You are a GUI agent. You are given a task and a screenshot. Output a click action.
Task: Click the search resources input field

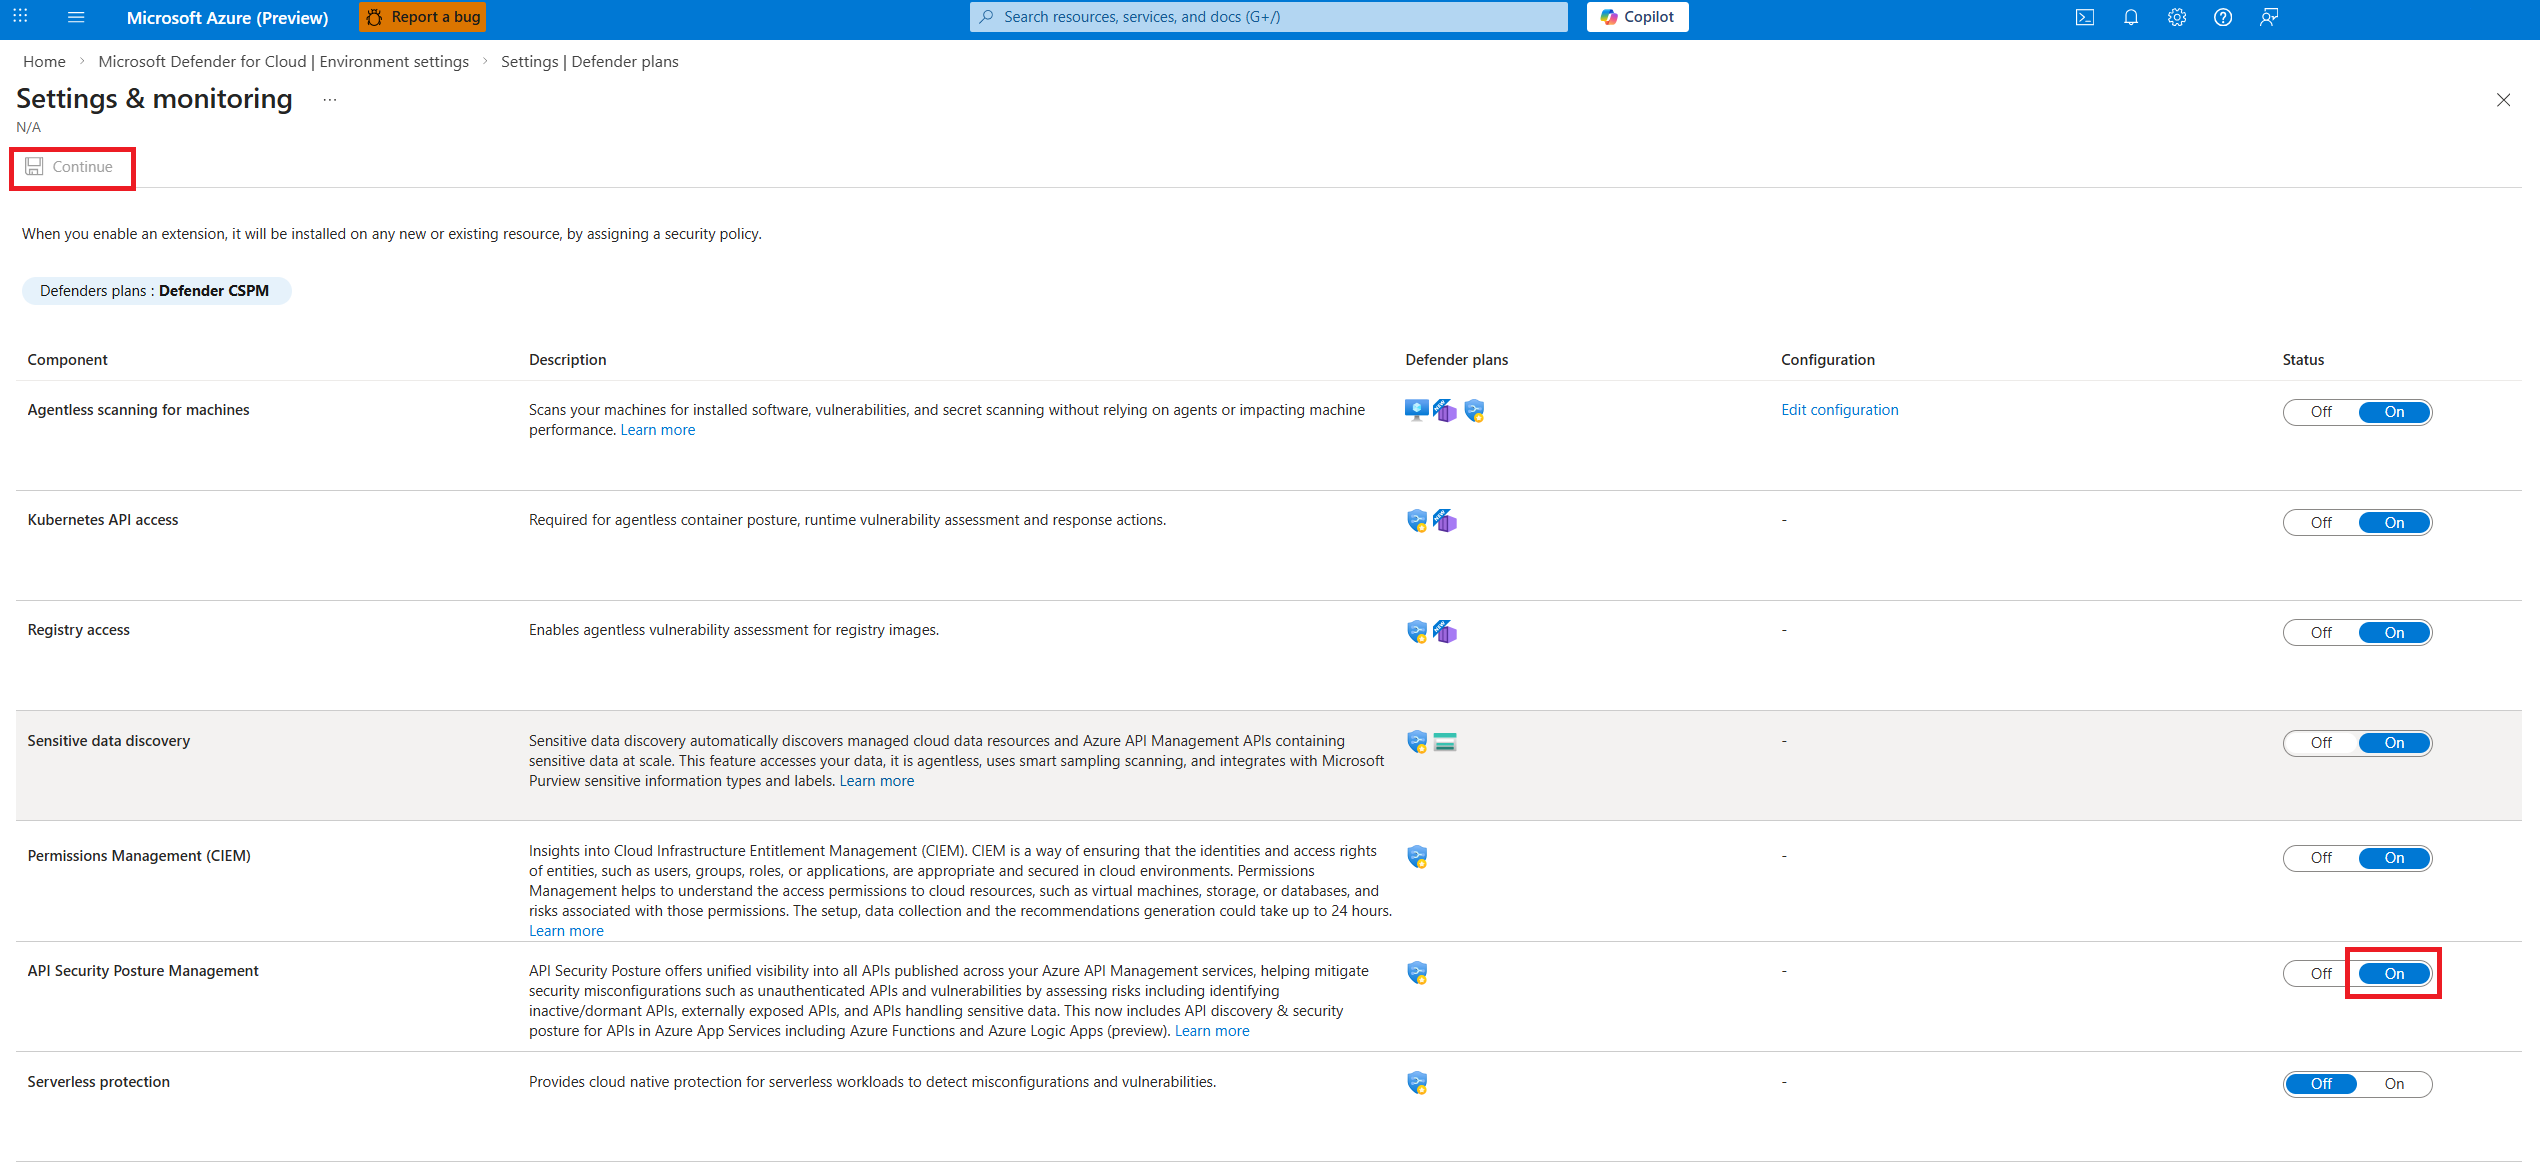pyautogui.click(x=1268, y=17)
